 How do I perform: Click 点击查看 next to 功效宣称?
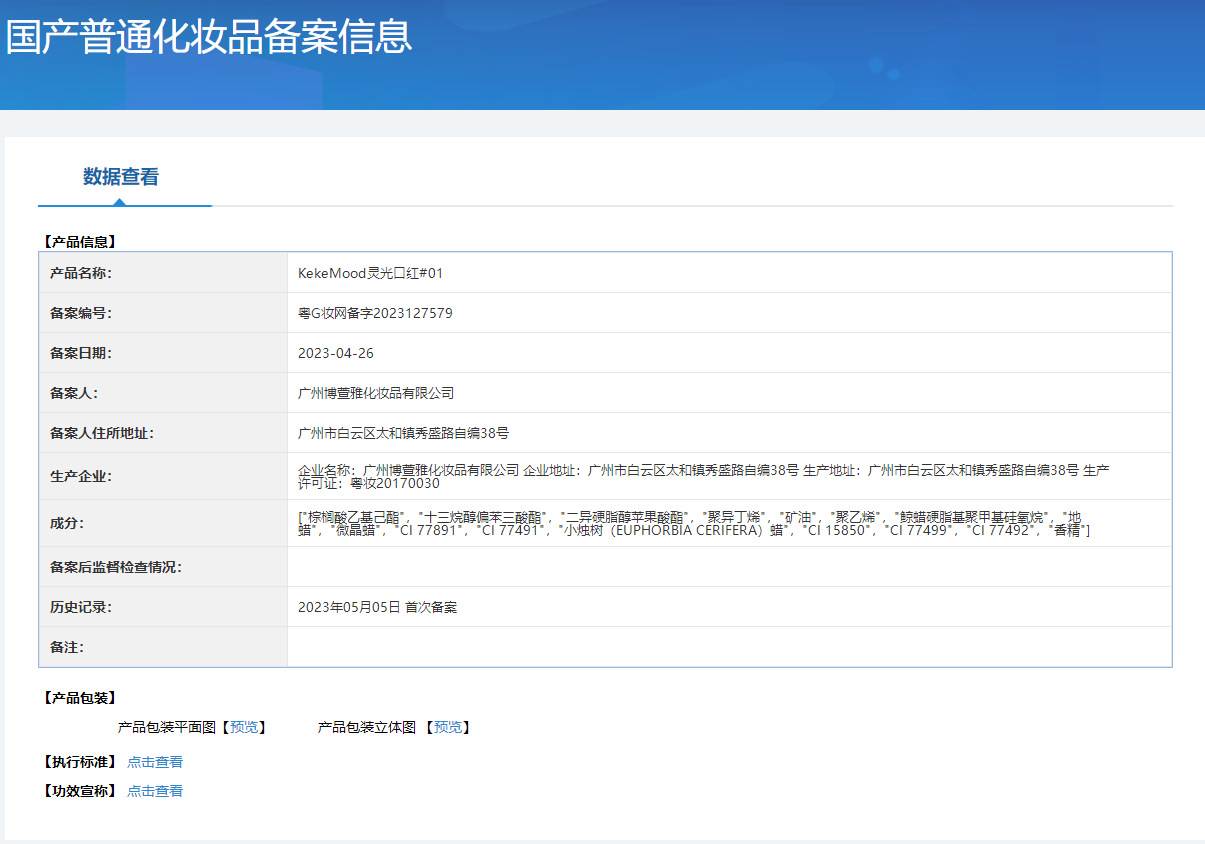coord(155,791)
